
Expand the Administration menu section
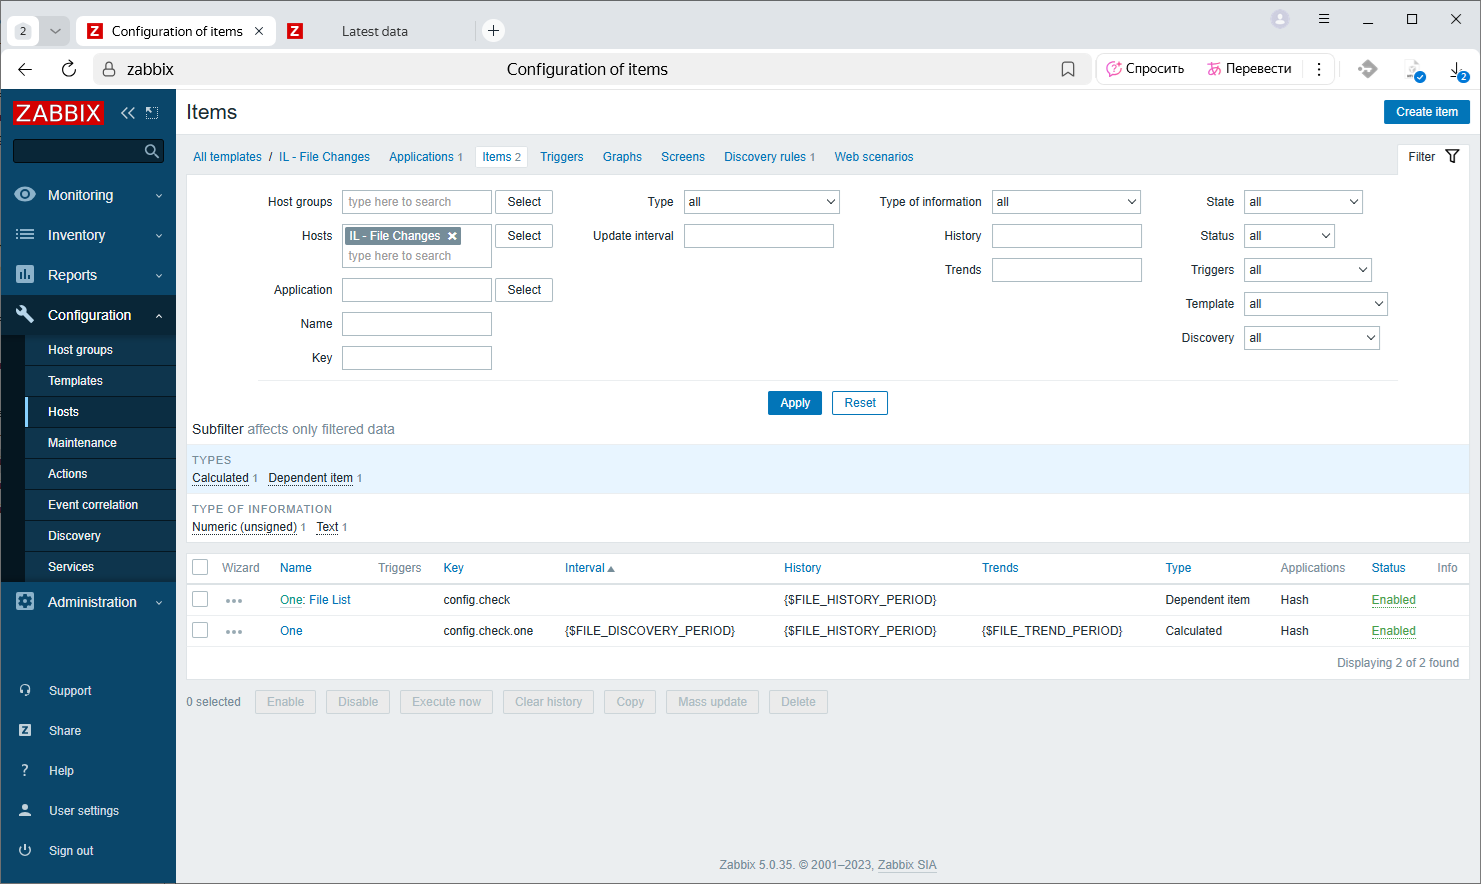[88, 602]
